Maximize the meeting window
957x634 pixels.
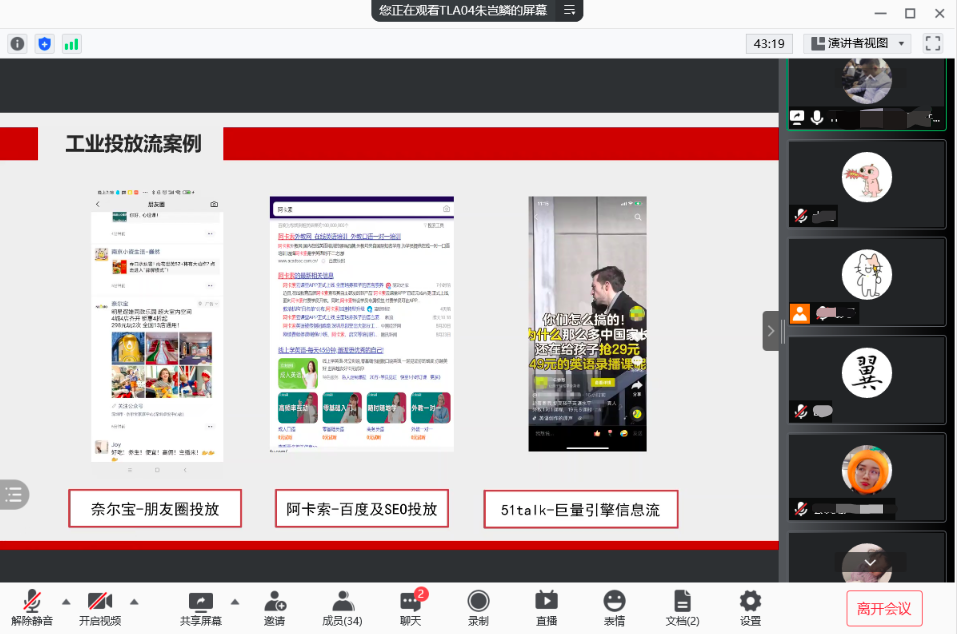pos(910,13)
